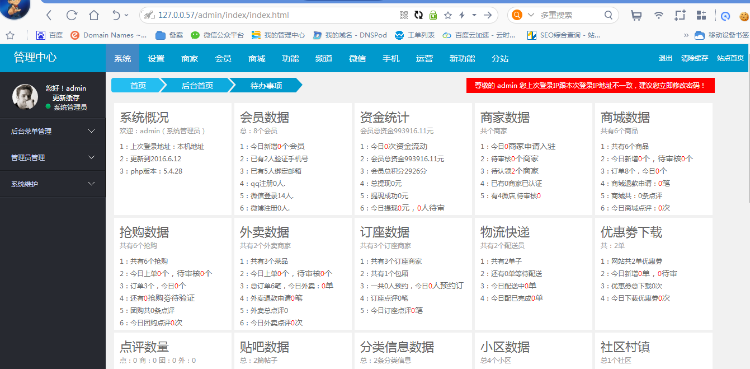Click the wifi toolbar icon
The width and height of the screenshot is (750, 369).
pyautogui.click(x=659, y=16)
